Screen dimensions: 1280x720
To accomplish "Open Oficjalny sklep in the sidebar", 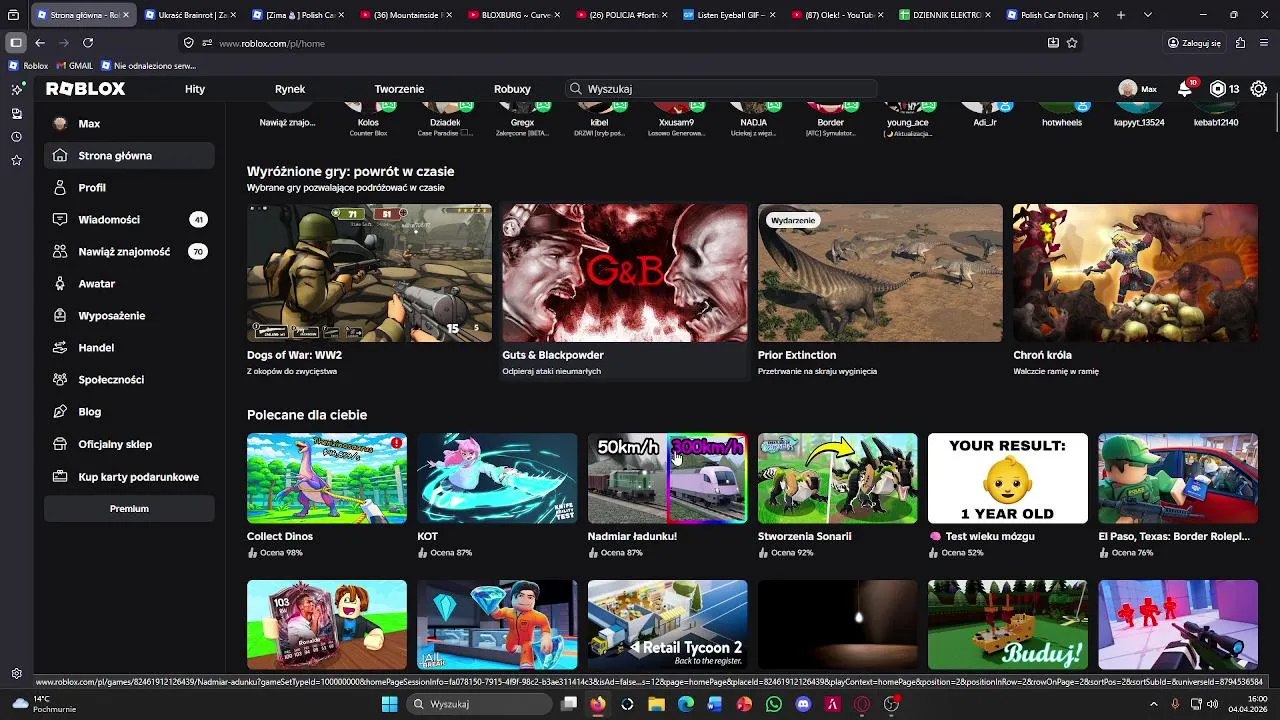I will click(129, 444).
